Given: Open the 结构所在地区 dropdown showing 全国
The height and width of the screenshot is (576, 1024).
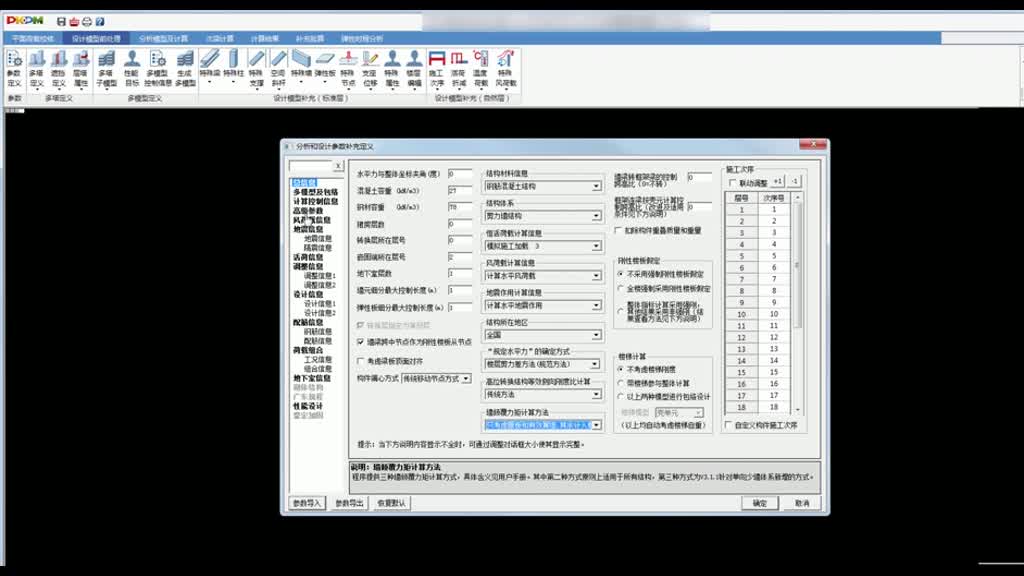Looking at the screenshot, I should (x=596, y=334).
